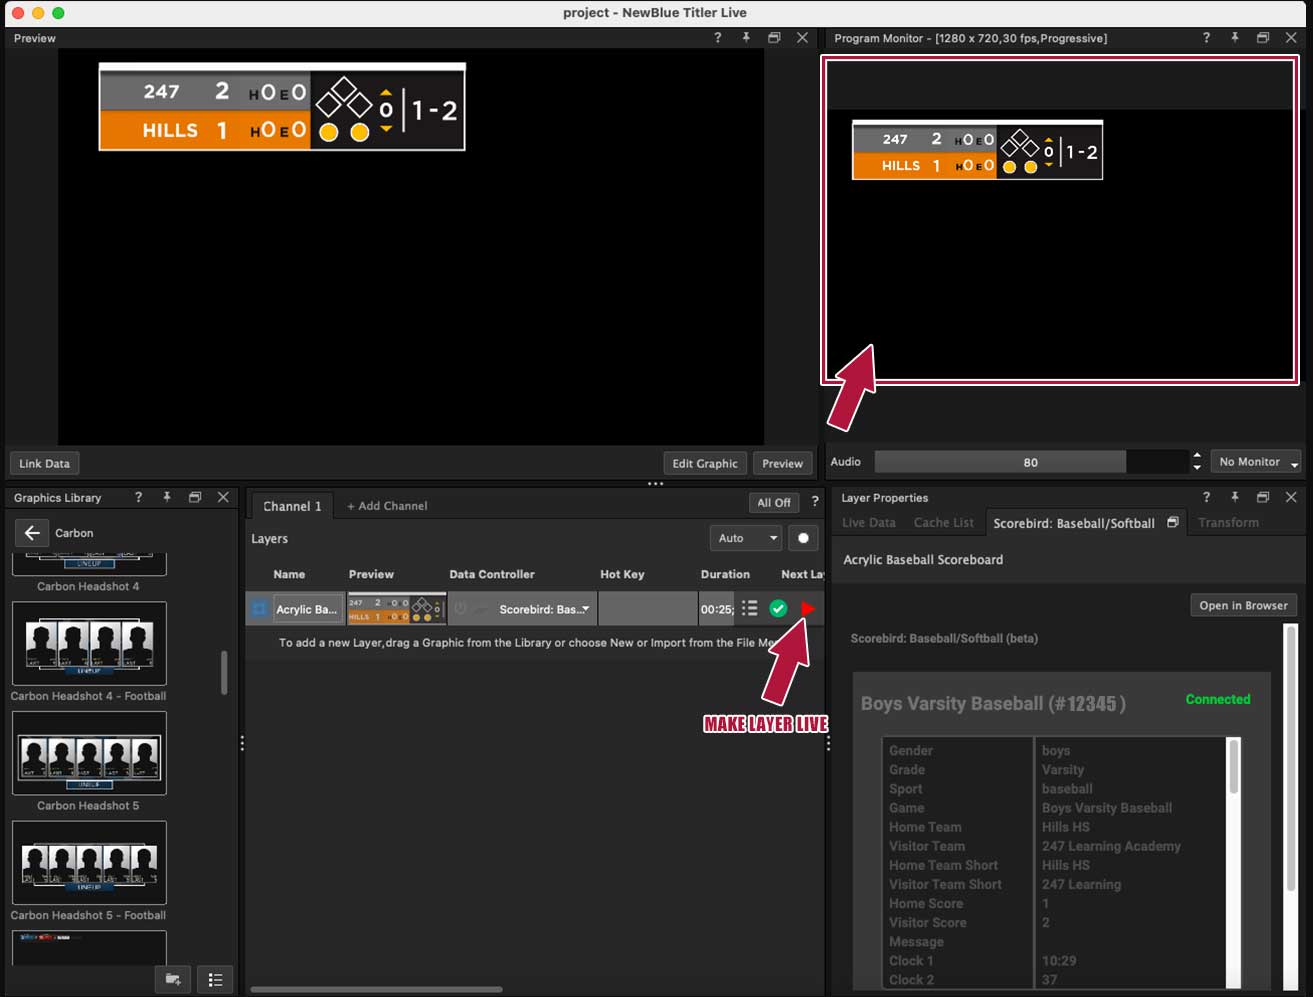Switch to the Cache List tab
This screenshot has height=997, width=1313.
(943, 523)
